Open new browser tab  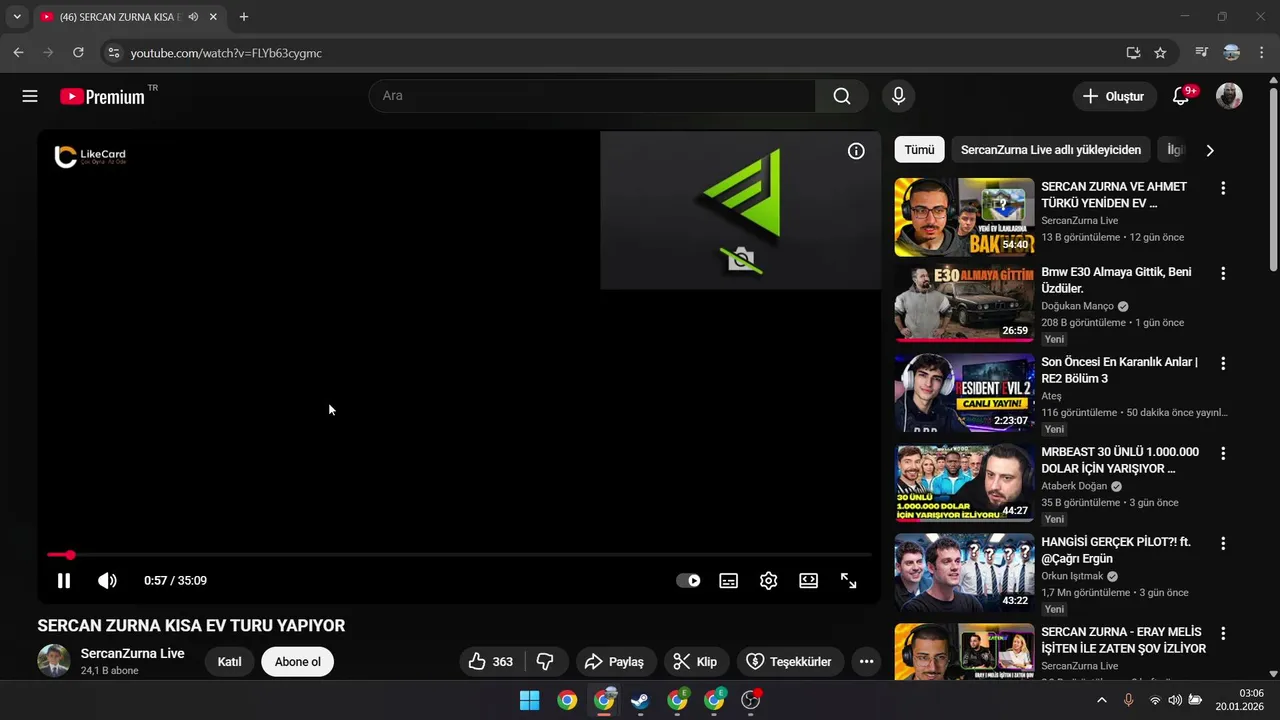[x=243, y=17]
